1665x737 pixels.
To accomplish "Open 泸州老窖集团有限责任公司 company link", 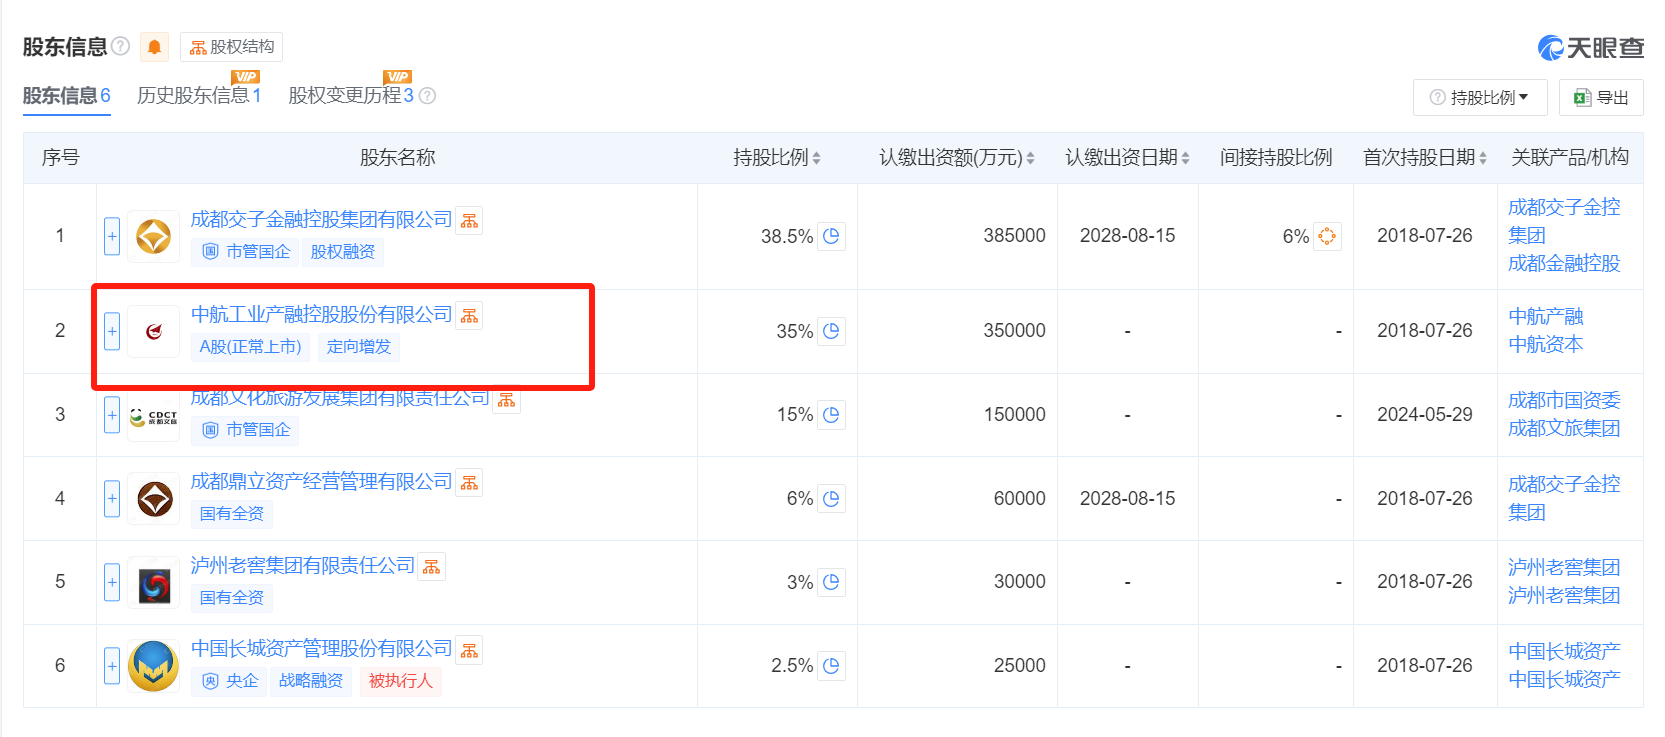I will pyautogui.click(x=303, y=566).
